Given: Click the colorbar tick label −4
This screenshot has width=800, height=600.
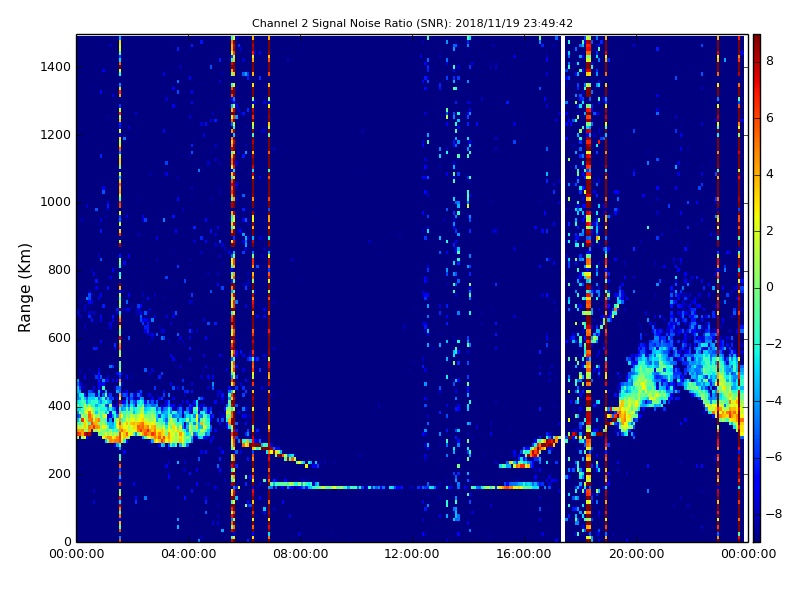Looking at the screenshot, I should [774, 401].
